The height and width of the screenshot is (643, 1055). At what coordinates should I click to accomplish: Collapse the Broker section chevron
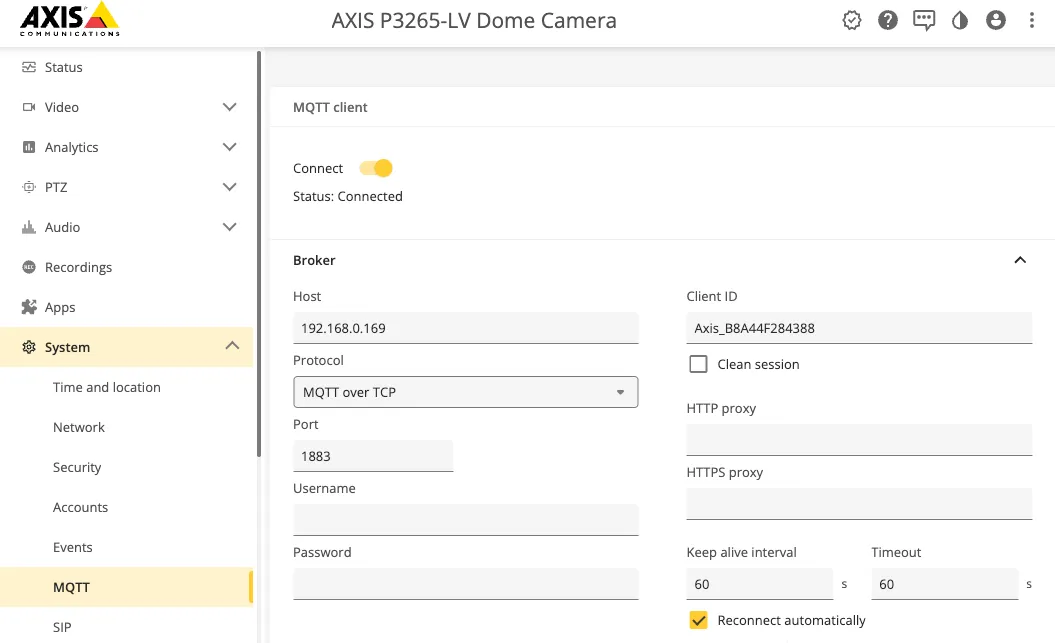pos(1020,260)
